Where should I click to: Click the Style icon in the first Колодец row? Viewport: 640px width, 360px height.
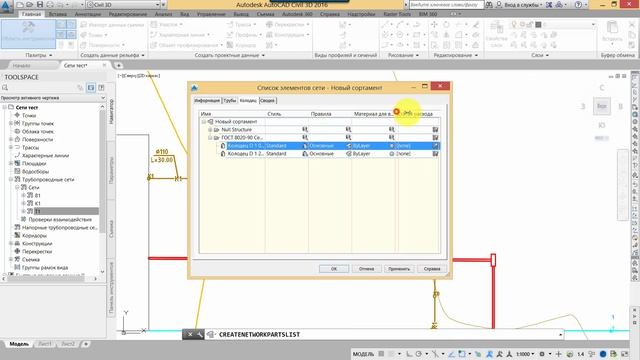(x=305, y=146)
